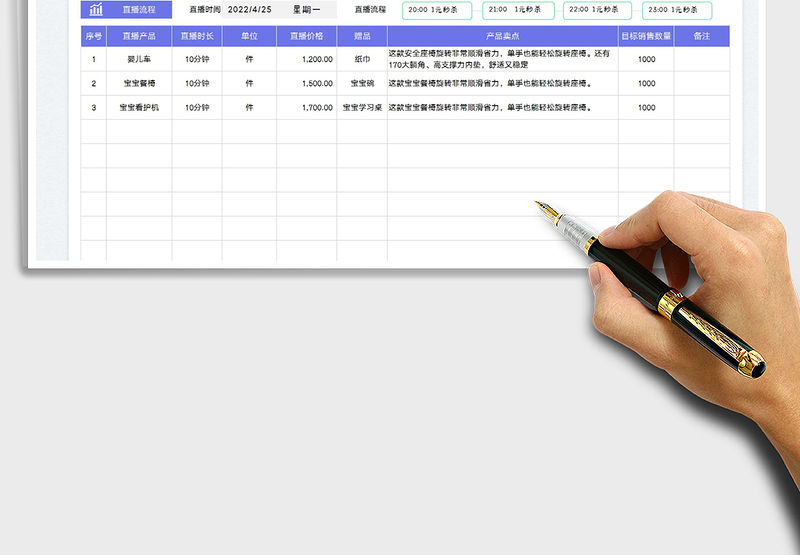Select the 星期一 weekday cell
This screenshot has height=555, width=800.
coord(307,10)
